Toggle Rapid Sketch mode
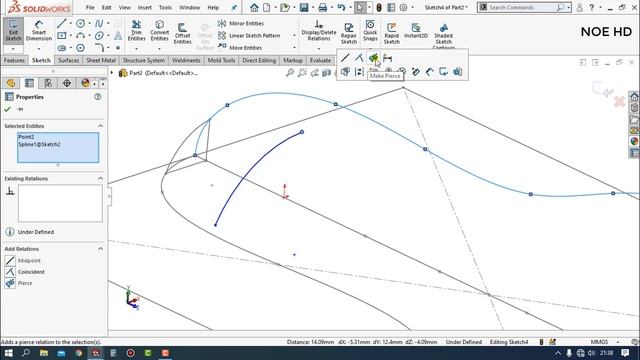The image size is (640, 360). (391, 32)
